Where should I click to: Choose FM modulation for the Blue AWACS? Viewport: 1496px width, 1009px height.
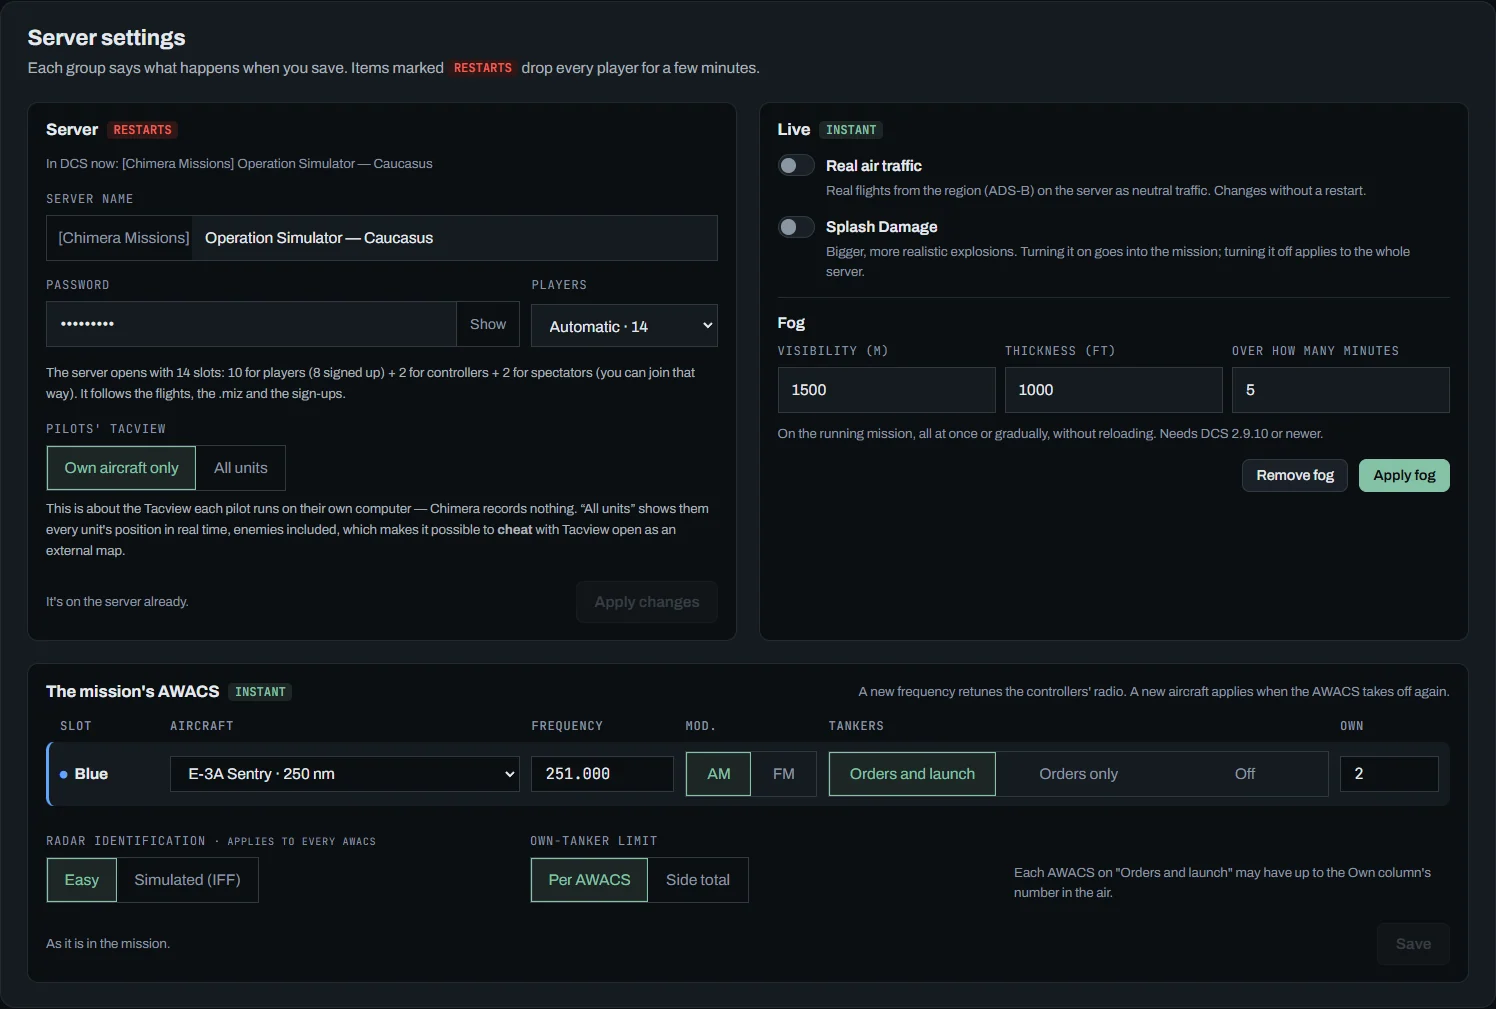(784, 774)
